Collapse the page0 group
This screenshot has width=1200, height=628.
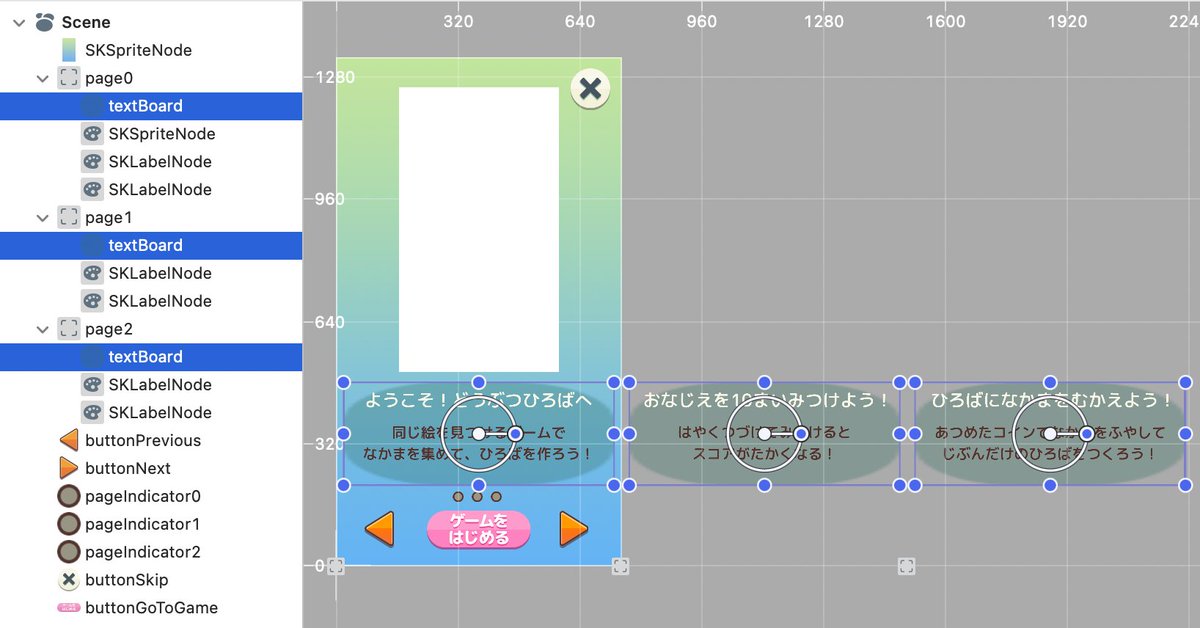tap(41, 77)
